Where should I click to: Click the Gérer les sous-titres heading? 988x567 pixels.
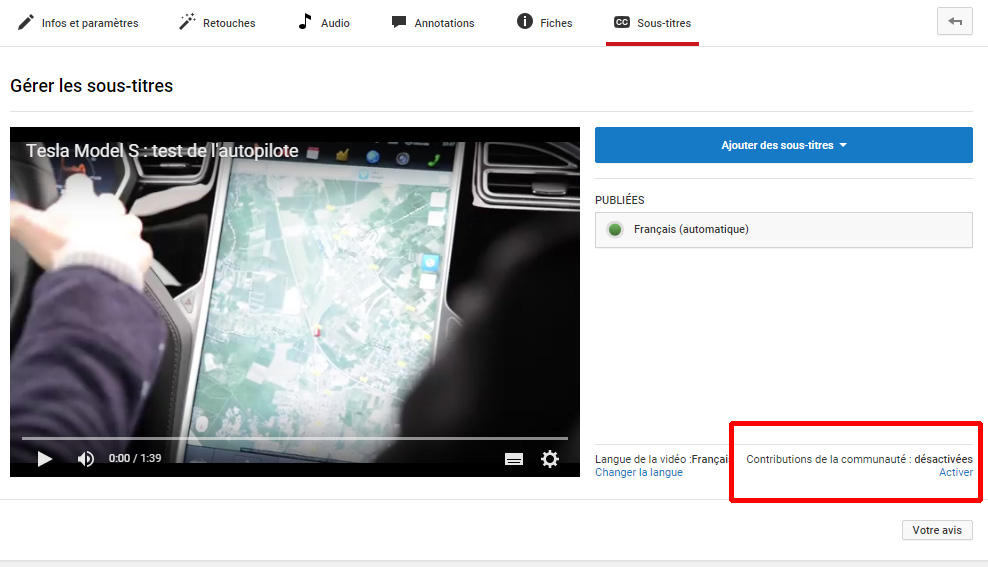91,86
